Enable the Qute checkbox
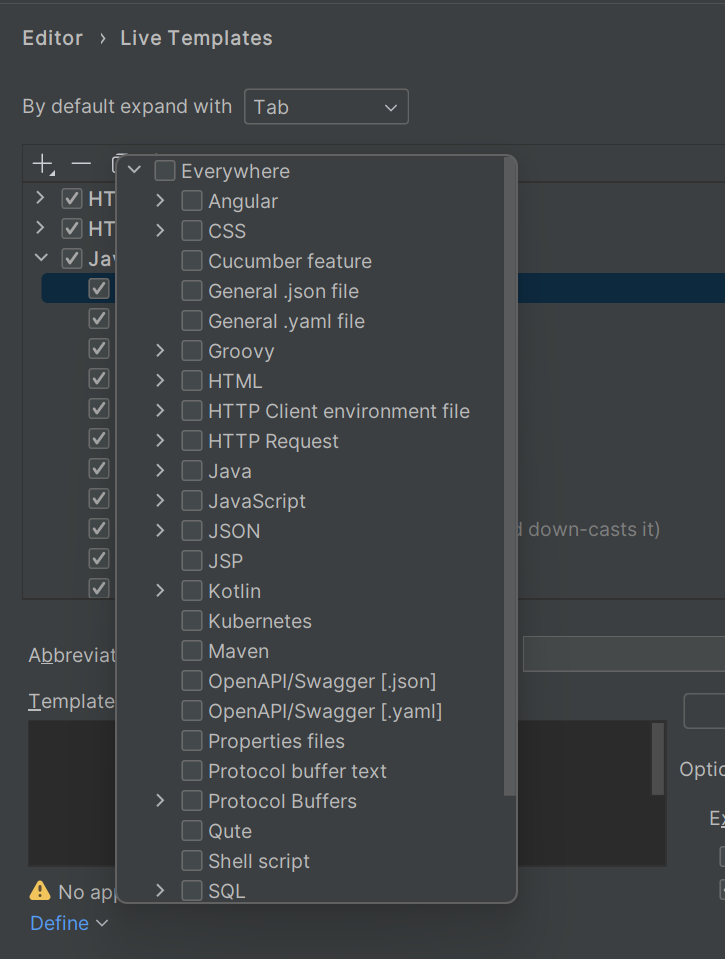Image resolution: width=725 pixels, height=959 pixels. click(192, 830)
